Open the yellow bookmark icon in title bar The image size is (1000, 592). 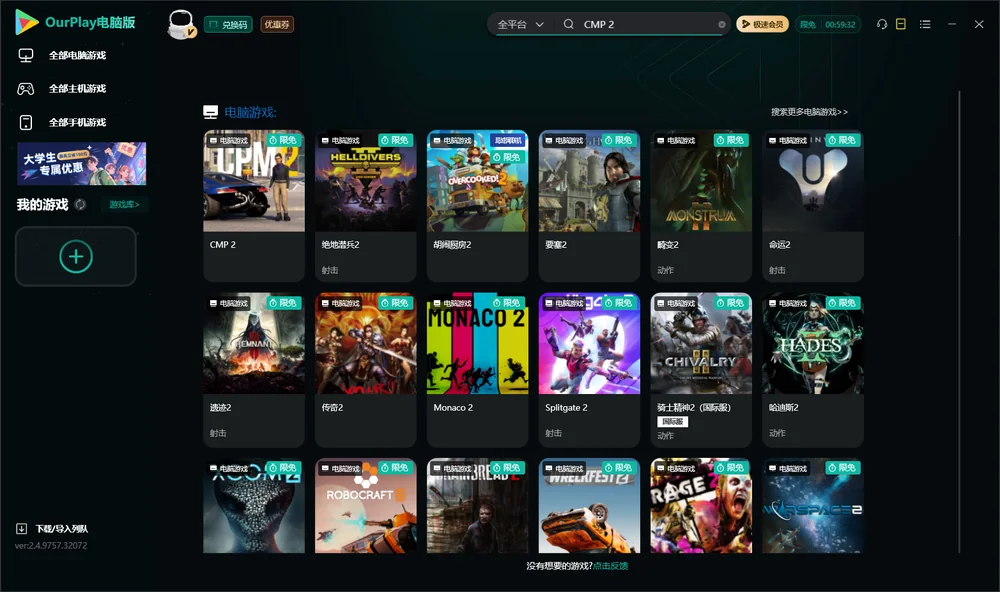(x=901, y=24)
